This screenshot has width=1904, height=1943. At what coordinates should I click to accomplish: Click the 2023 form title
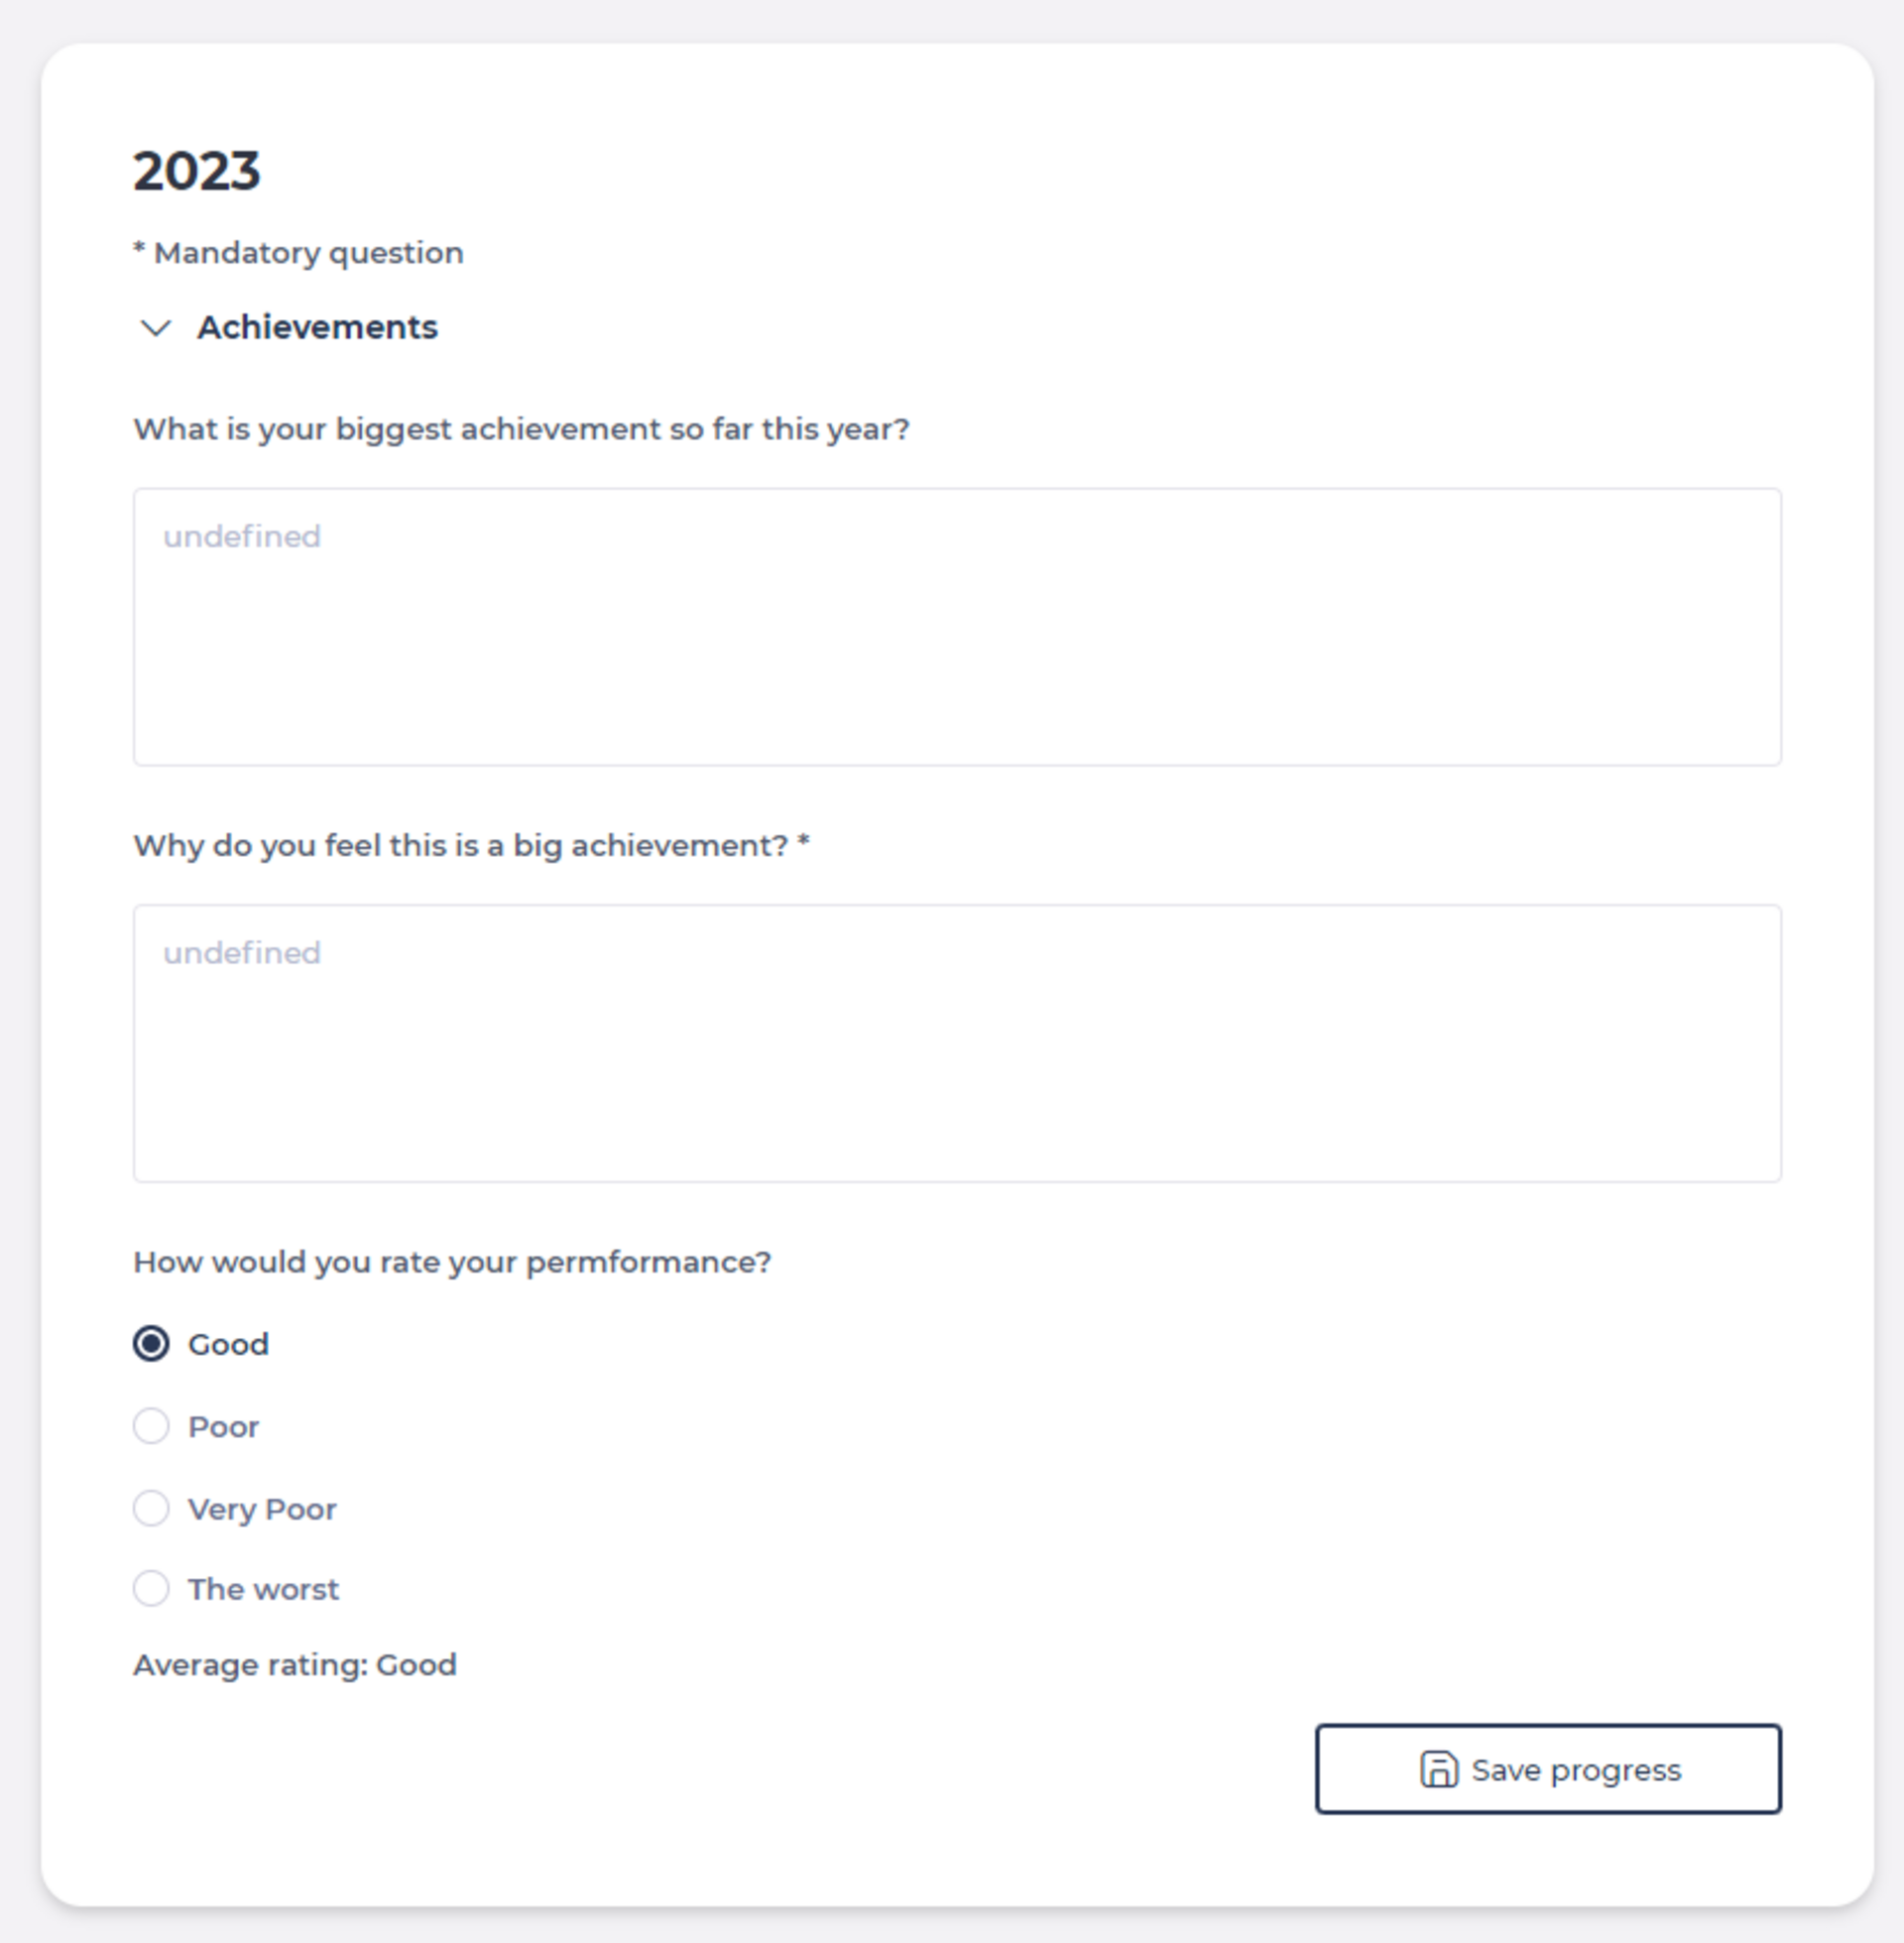(197, 171)
